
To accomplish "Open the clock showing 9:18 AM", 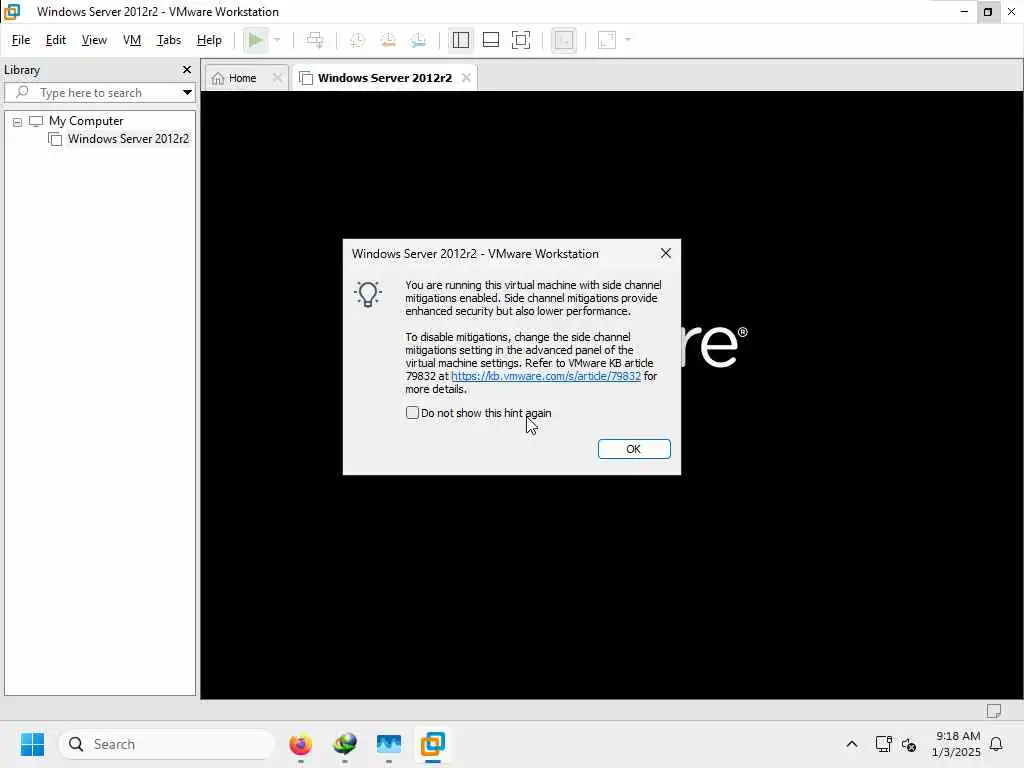I will pos(957,744).
